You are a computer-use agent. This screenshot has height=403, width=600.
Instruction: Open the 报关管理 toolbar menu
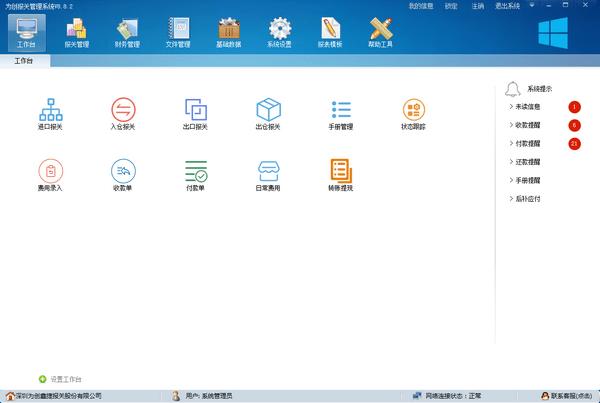(x=77, y=32)
